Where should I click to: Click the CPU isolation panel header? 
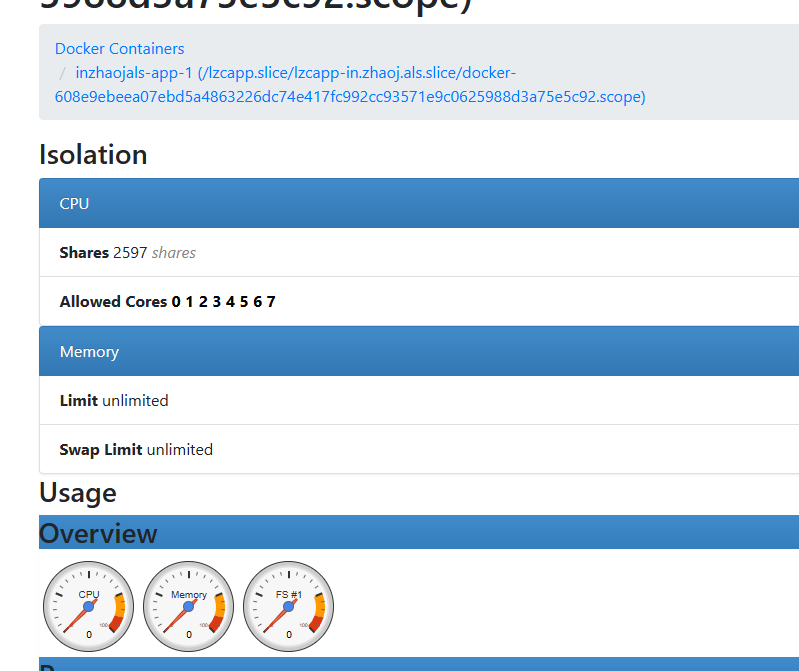coord(419,203)
